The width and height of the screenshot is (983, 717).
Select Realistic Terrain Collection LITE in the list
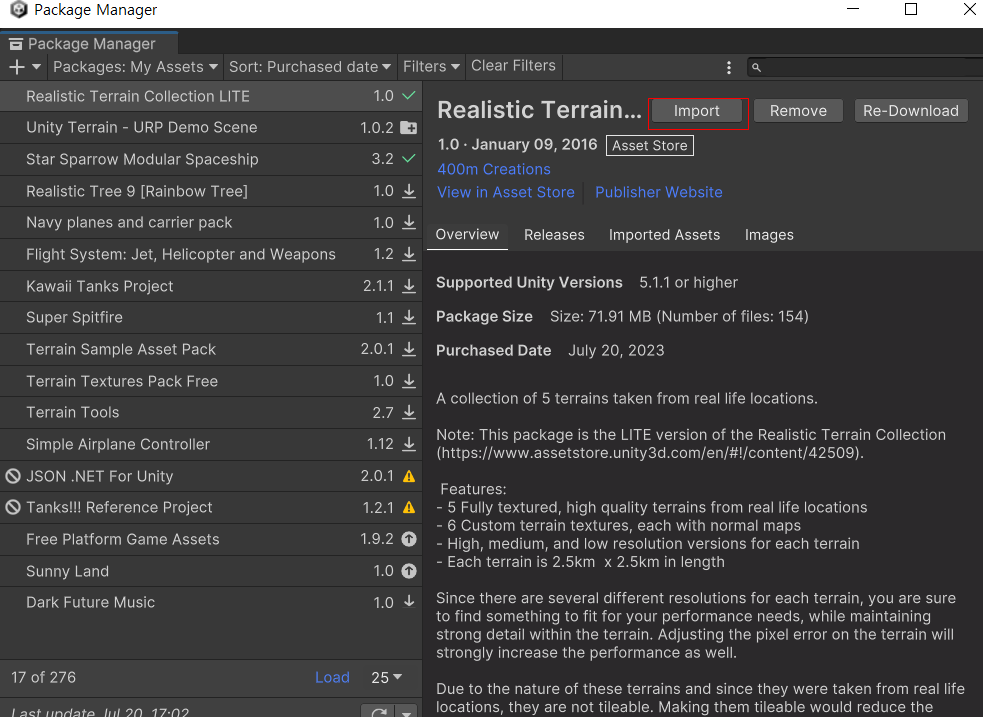point(211,96)
